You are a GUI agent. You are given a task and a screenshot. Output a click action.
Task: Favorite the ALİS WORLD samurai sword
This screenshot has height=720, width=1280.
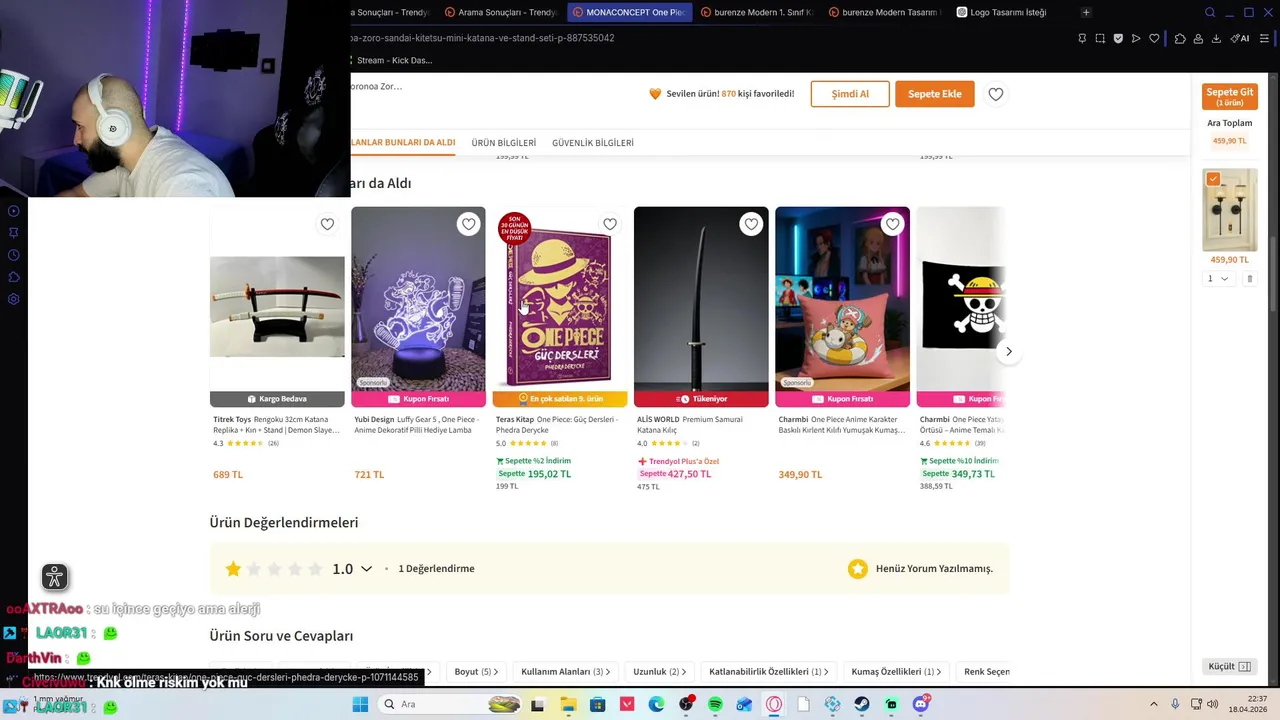(751, 224)
